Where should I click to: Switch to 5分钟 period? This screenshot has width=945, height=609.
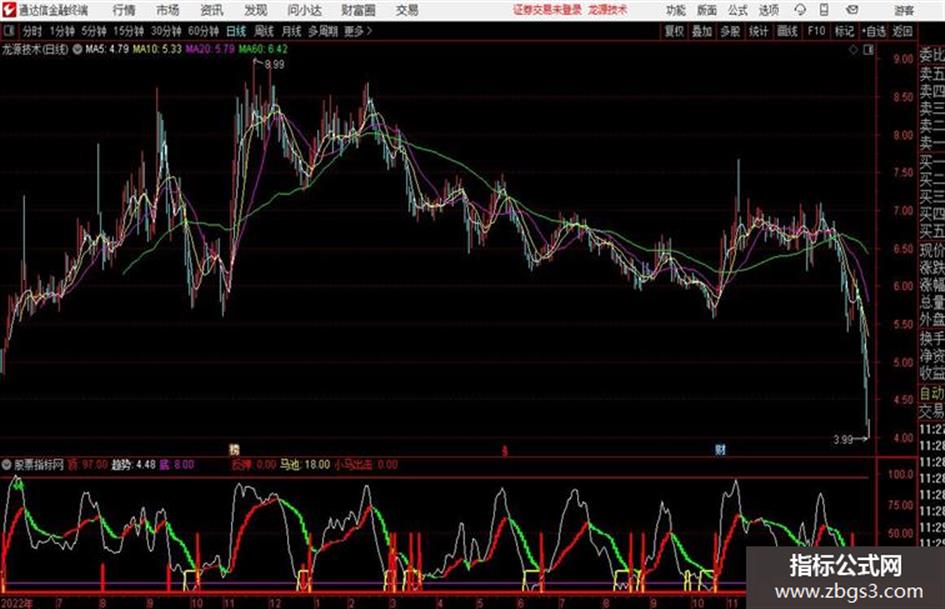93,31
